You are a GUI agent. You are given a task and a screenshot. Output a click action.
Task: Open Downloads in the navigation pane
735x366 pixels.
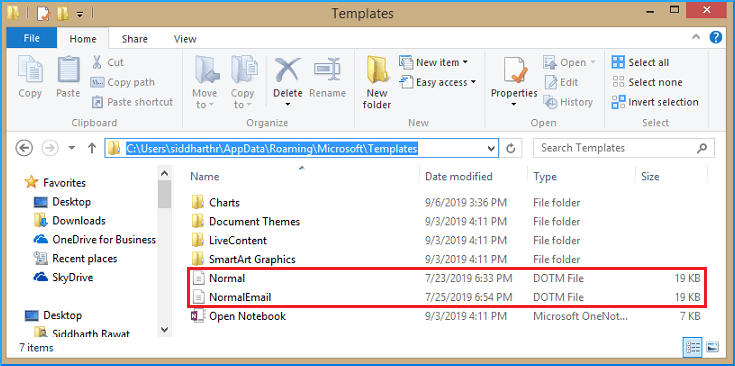point(70,221)
